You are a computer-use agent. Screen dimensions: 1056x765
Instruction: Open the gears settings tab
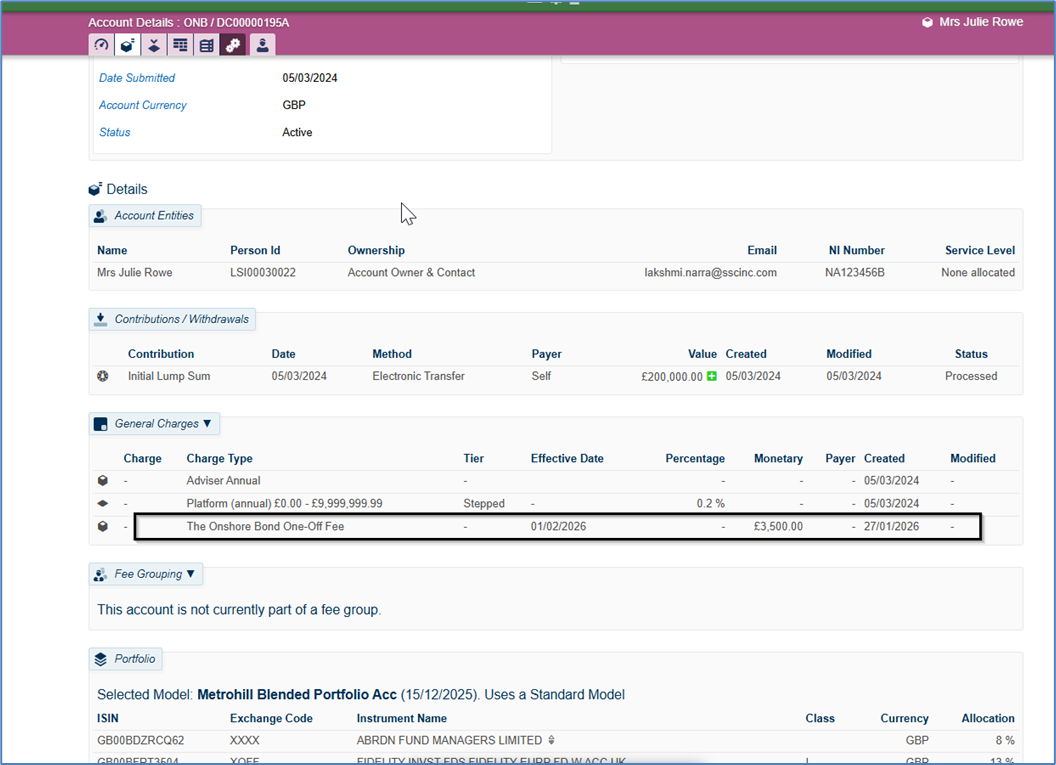point(232,45)
